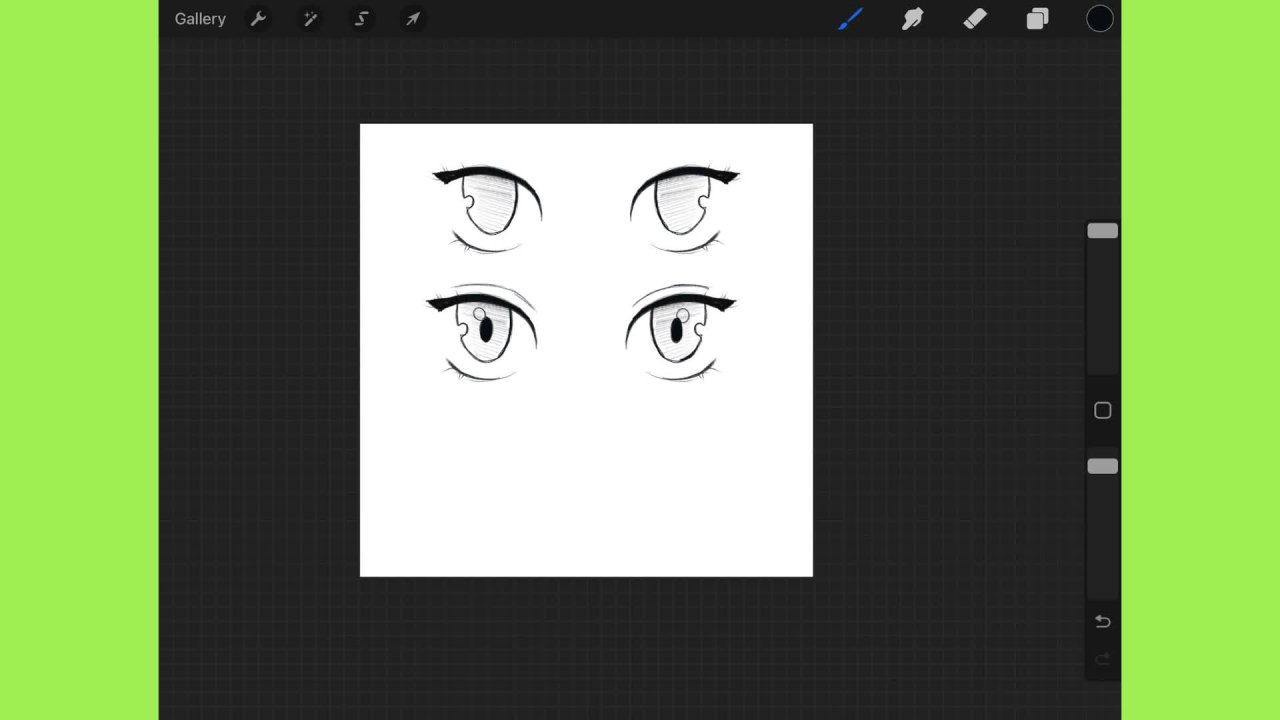
Task: Click the top-right eye's shaded iris
Action: (x=676, y=205)
